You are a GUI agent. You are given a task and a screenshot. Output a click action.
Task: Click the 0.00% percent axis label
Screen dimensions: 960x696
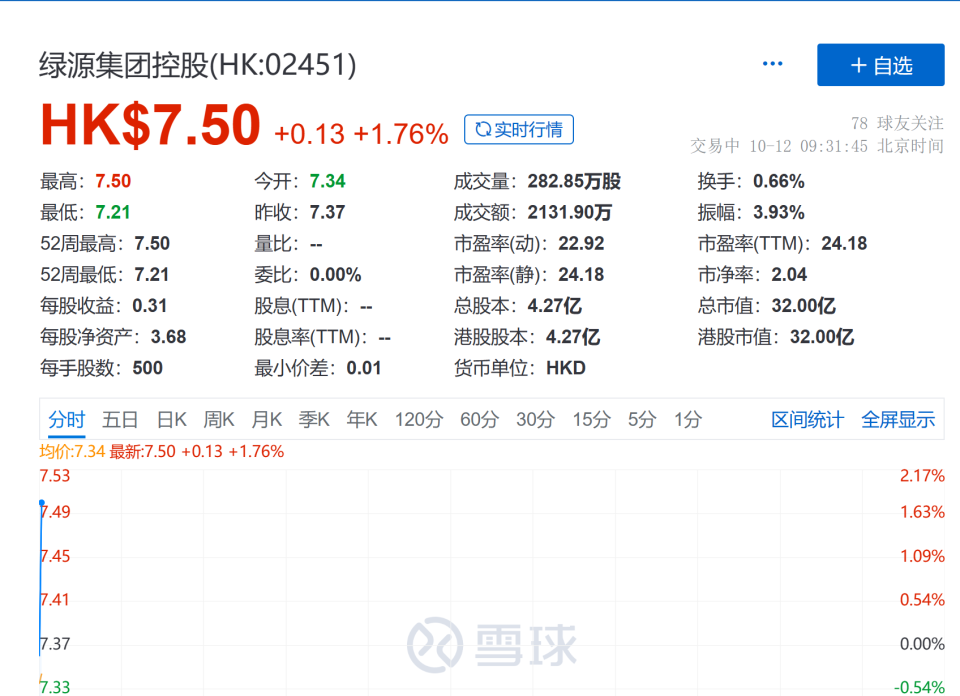922,644
